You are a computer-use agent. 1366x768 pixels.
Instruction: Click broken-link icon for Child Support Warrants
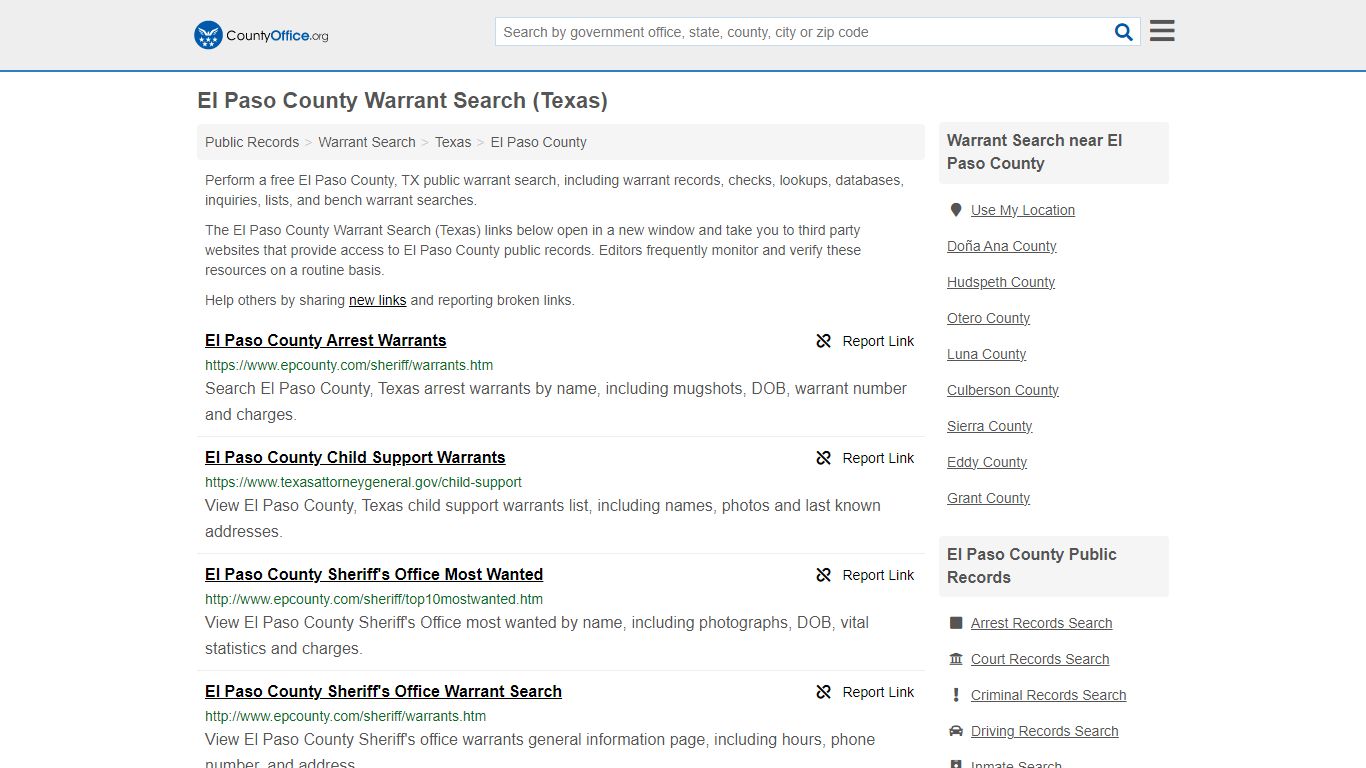tap(824, 458)
